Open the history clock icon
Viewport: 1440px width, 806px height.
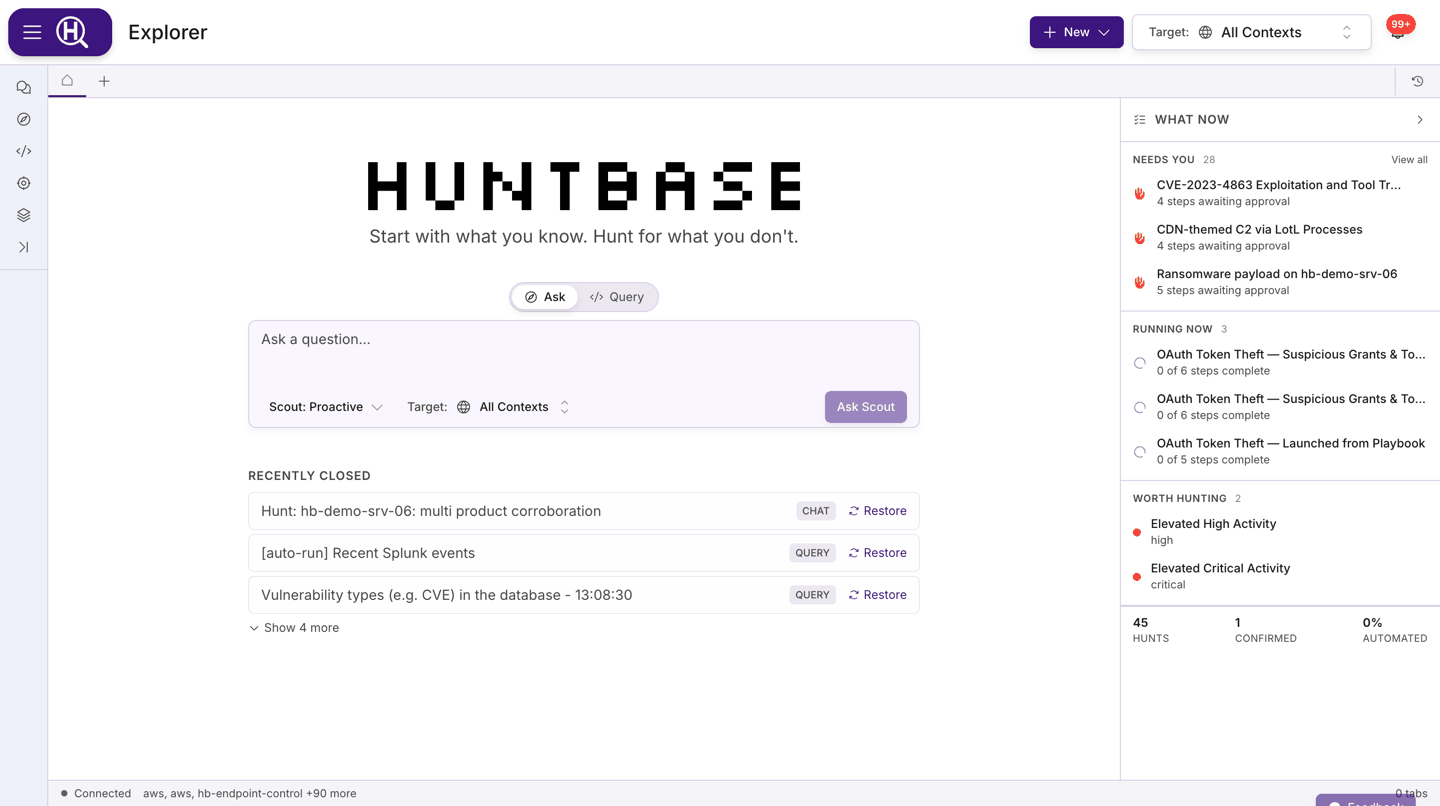(1417, 81)
